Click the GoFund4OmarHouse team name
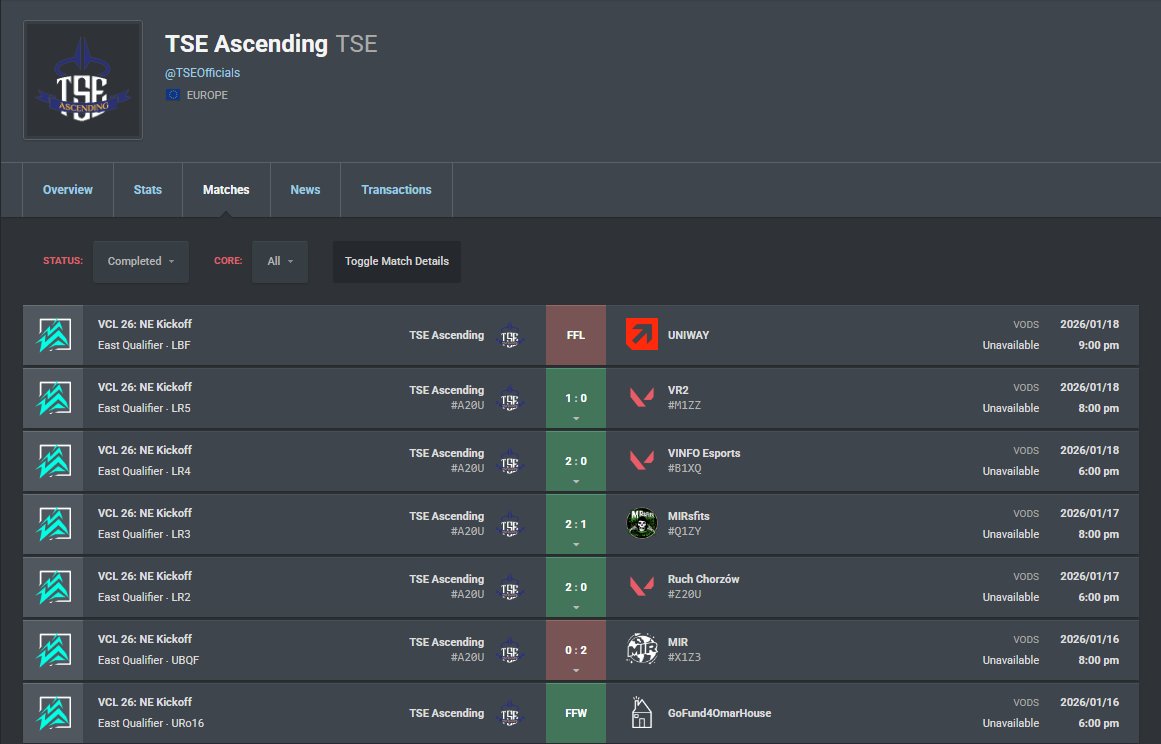The height and width of the screenshot is (744, 1161). pyautogui.click(x=720, y=713)
